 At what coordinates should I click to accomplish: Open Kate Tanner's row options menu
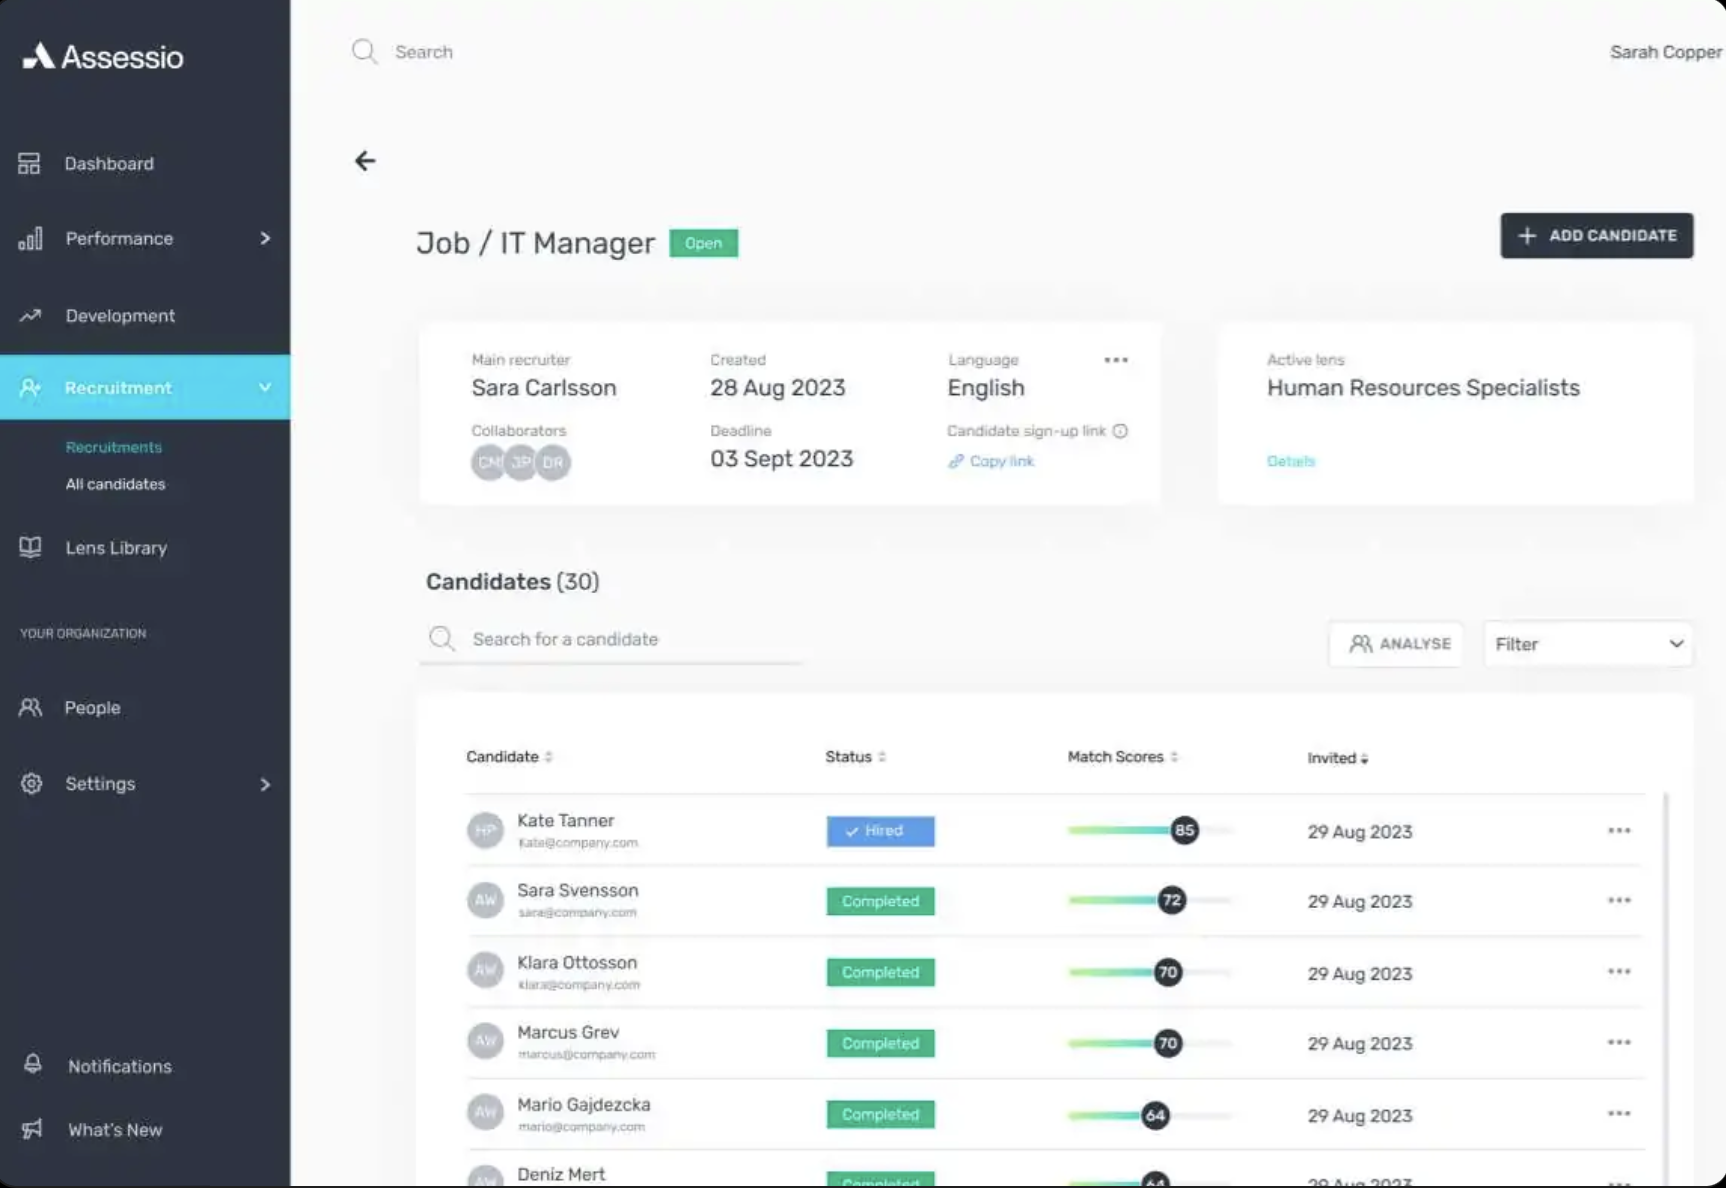(1618, 831)
